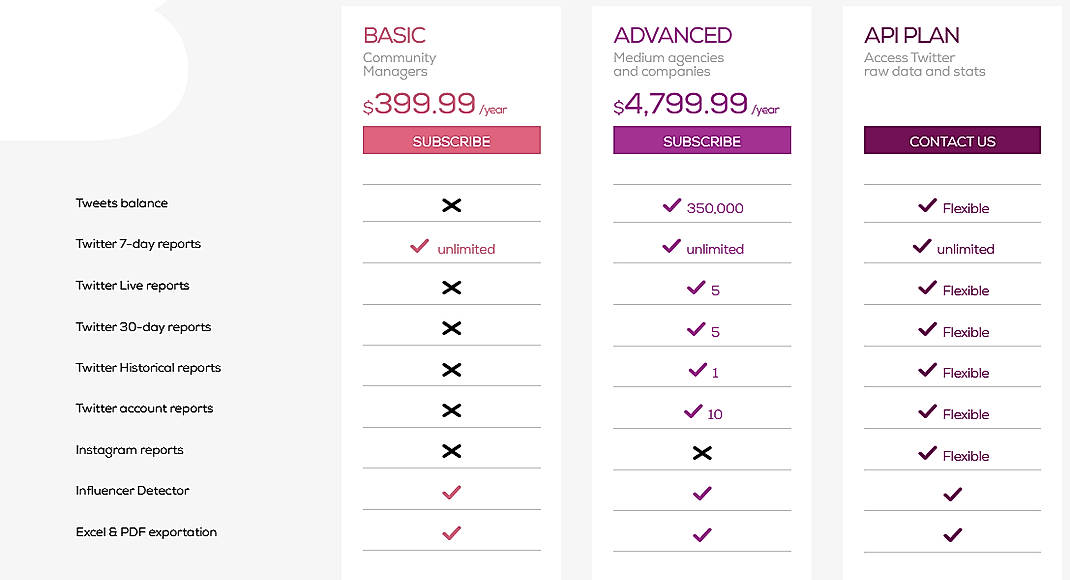Click the ADVANCED plan heading
Image resolution: width=1070 pixels, height=580 pixels.
pyautogui.click(x=672, y=35)
